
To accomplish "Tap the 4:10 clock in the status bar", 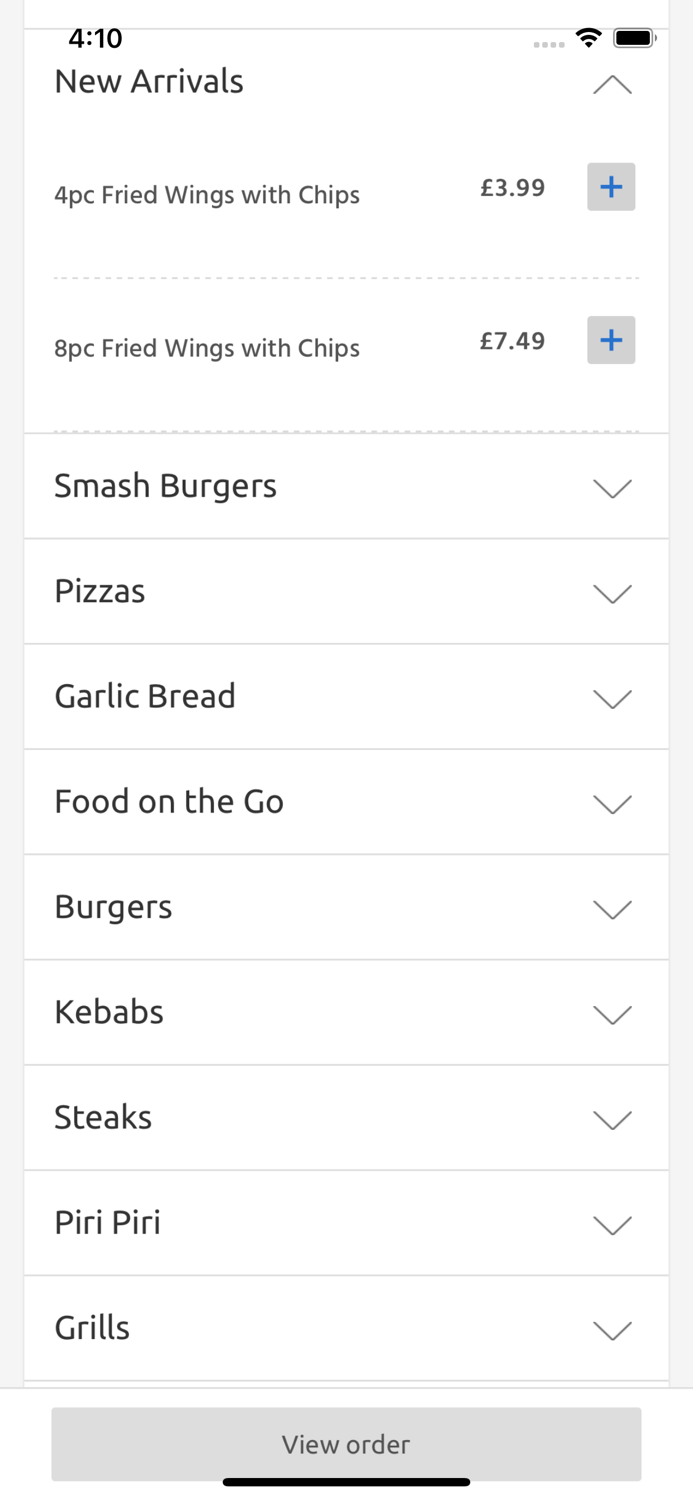I will (x=95, y=38).
